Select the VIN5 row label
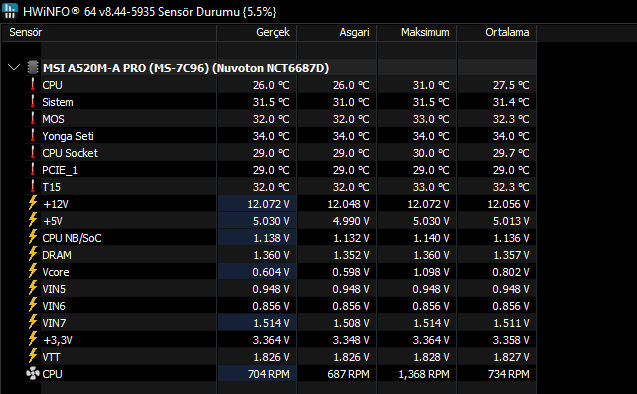Viewport: 637px width, 394px height. (x=54, y=289)
